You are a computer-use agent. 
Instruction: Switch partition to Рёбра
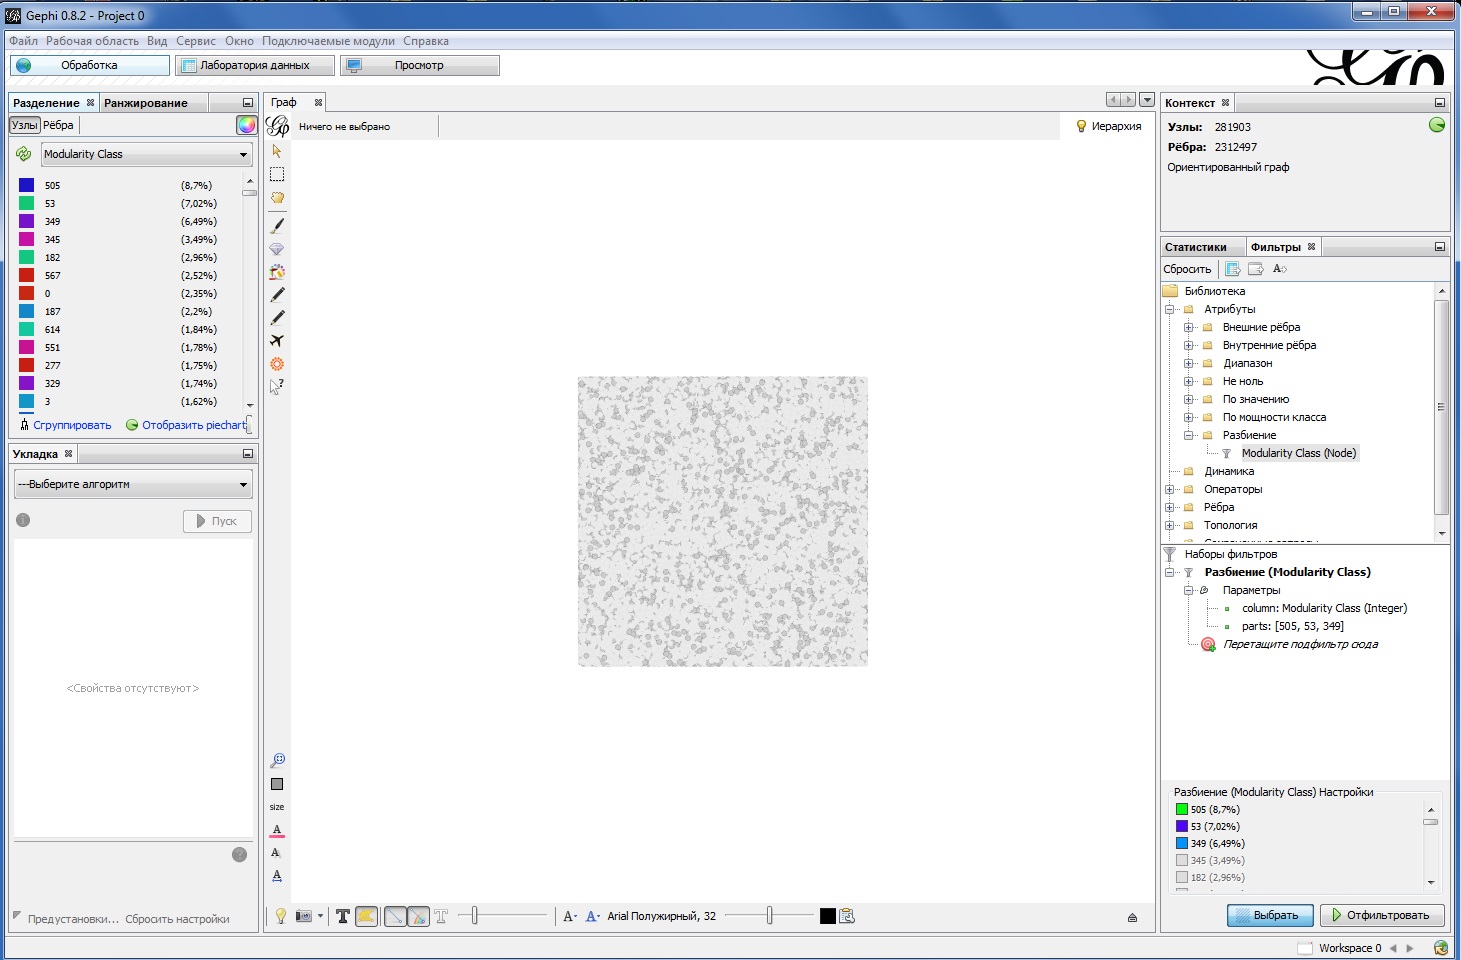coord(58,125)
